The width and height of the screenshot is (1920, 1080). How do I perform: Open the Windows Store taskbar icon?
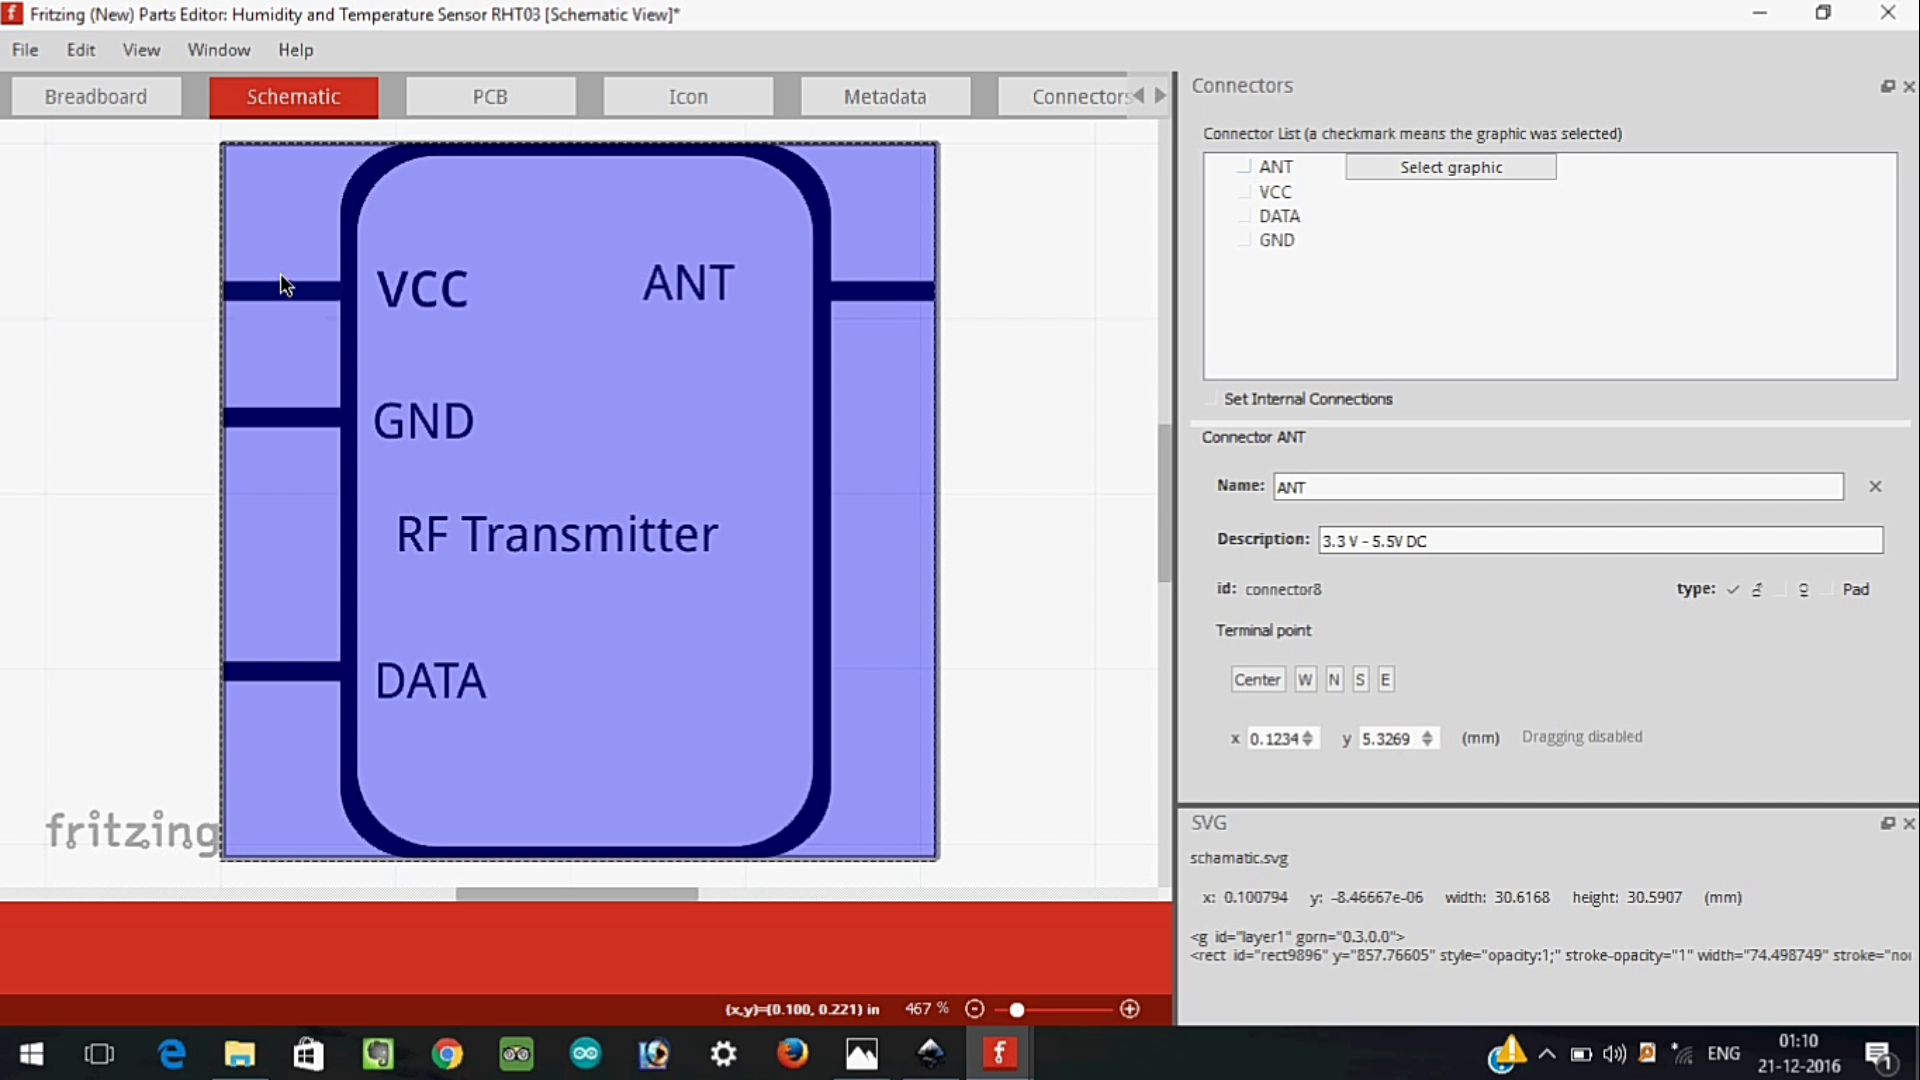(x=309, y=1054)
